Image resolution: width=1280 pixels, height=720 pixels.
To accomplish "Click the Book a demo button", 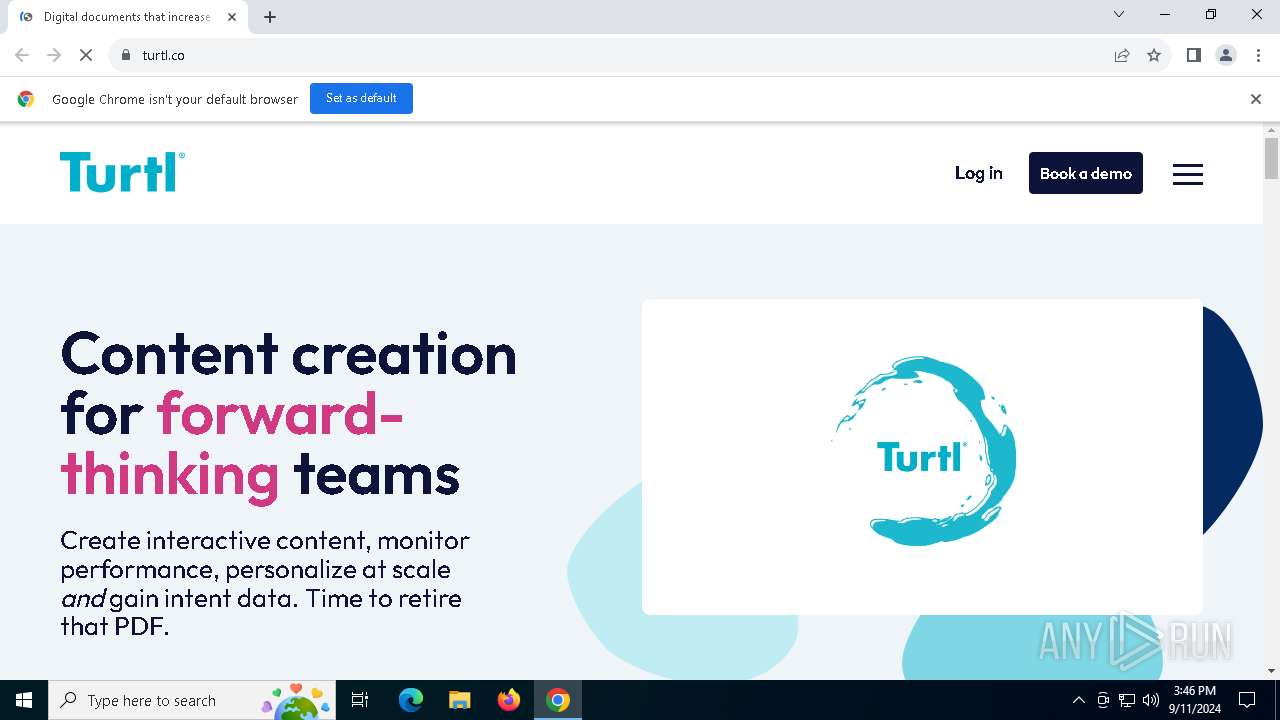I will pyautogui.click(x=1085, y=173).
